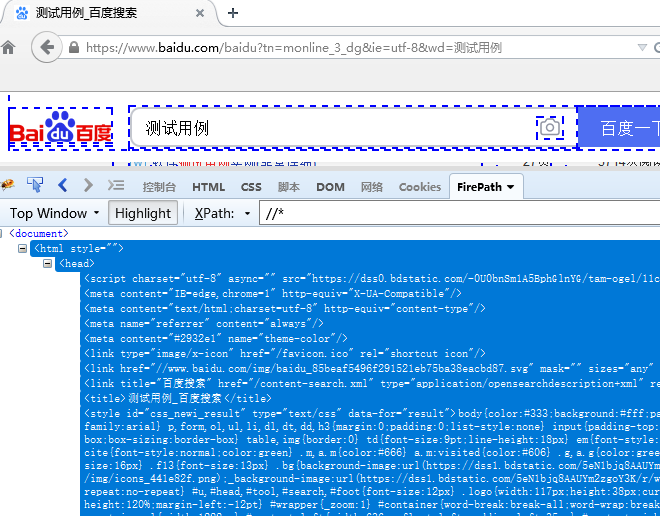660x516 pixels.
Task: Click the meta theme-color line
Action: (x=216, y=338)
